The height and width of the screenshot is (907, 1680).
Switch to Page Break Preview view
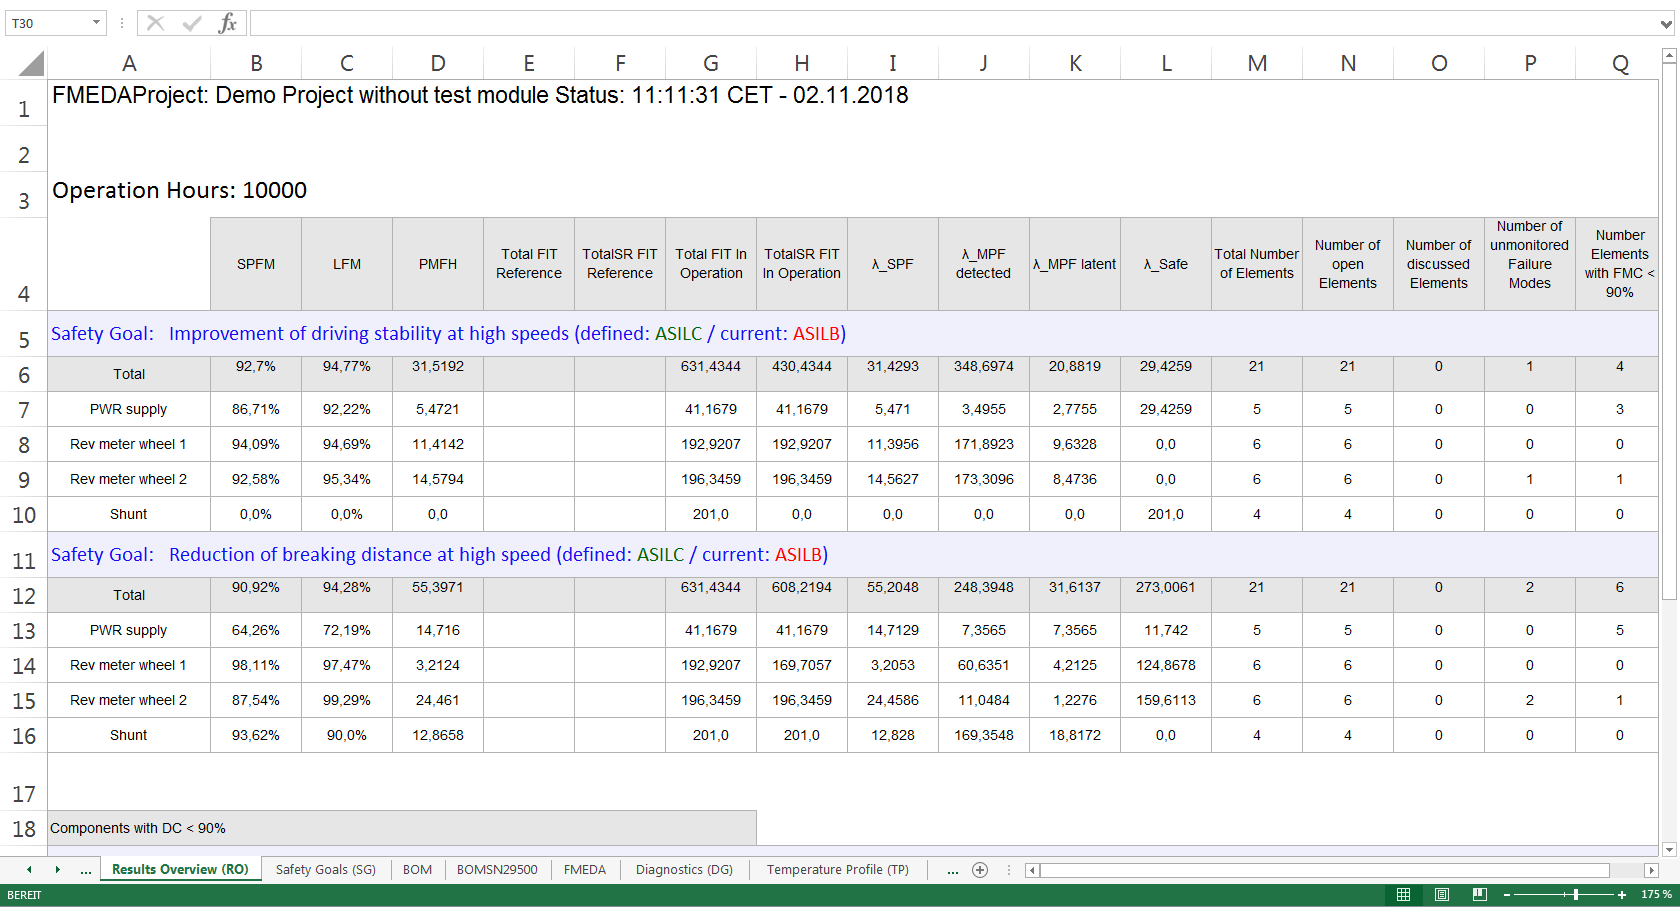1480,895
